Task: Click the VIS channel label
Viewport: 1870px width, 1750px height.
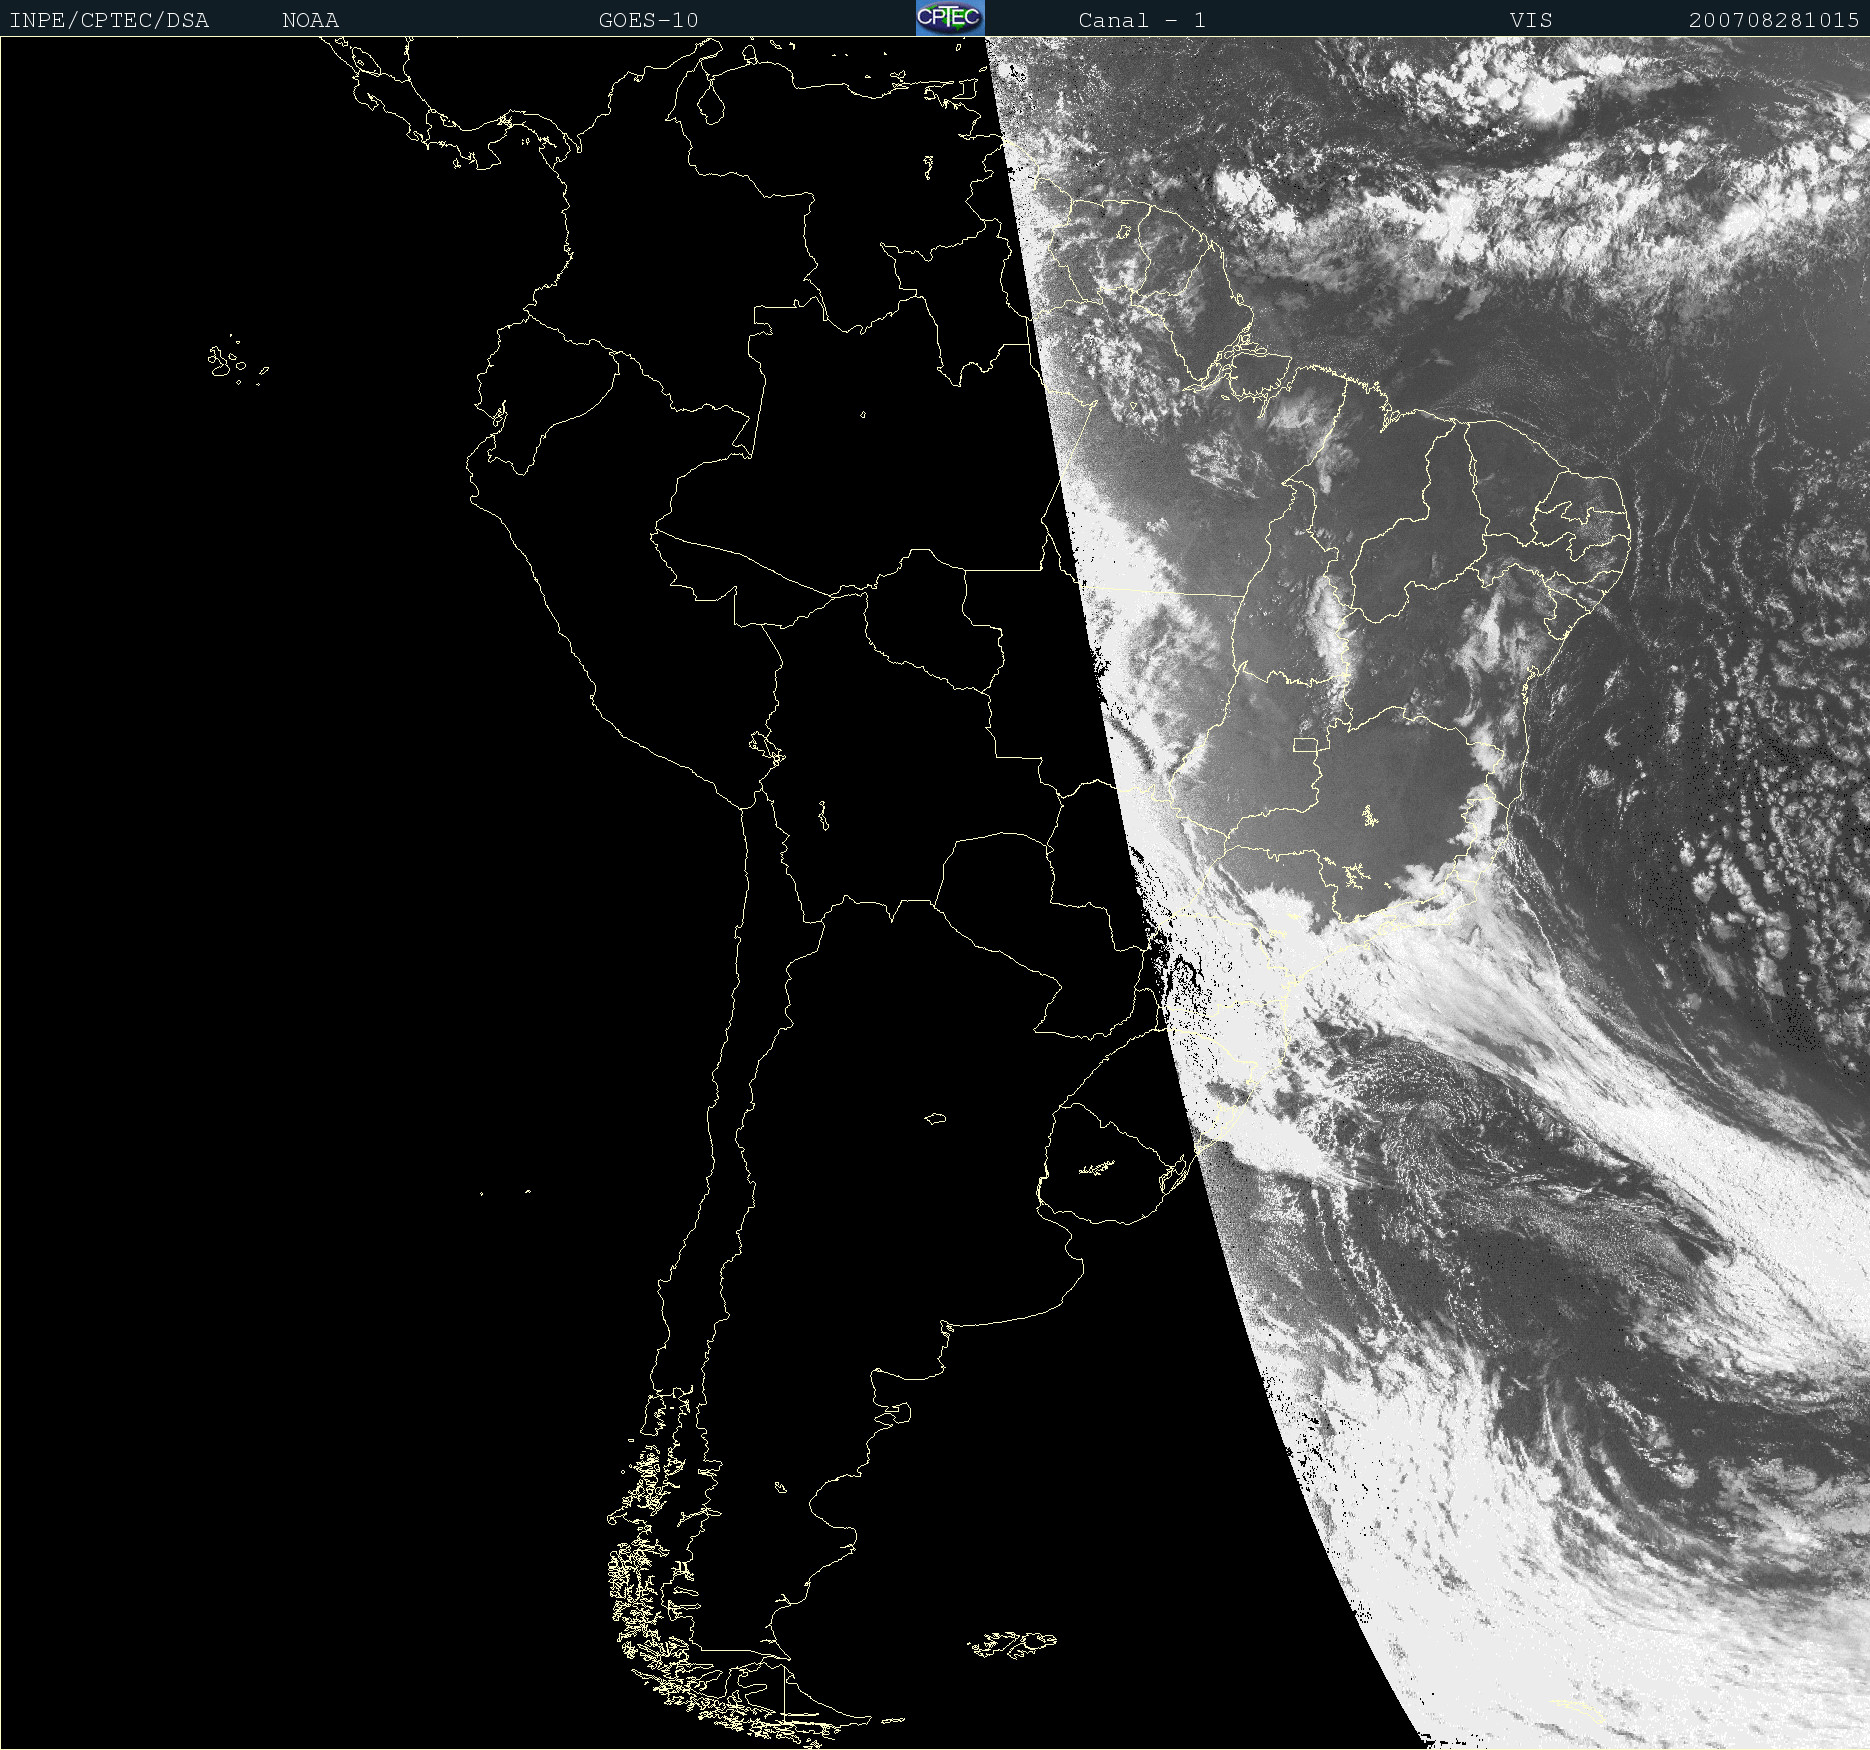Action: tap(1531, 20)
